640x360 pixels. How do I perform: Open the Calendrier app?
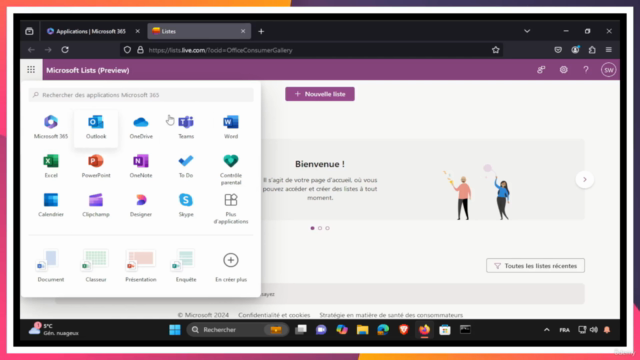tap(51, 205)
